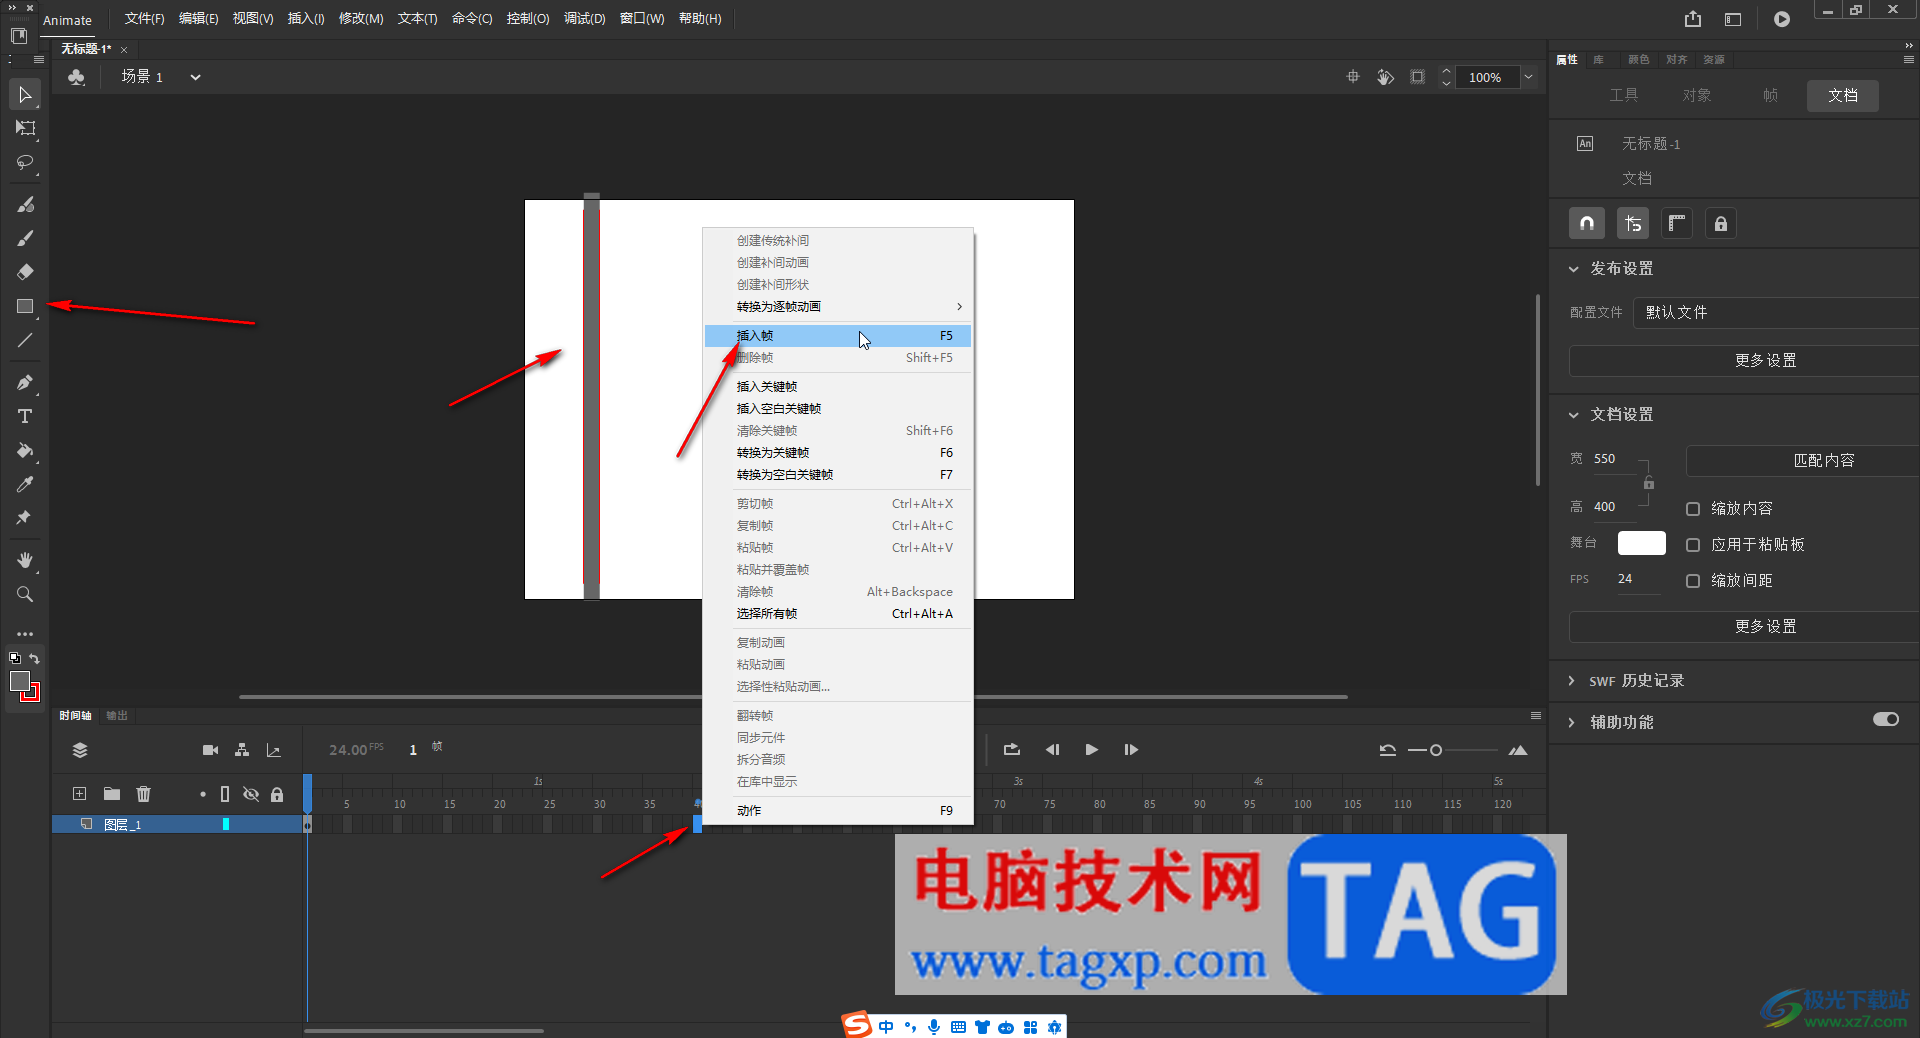Open the 文件(F) menu
1920x1038 pixels.
click(144, 19)
